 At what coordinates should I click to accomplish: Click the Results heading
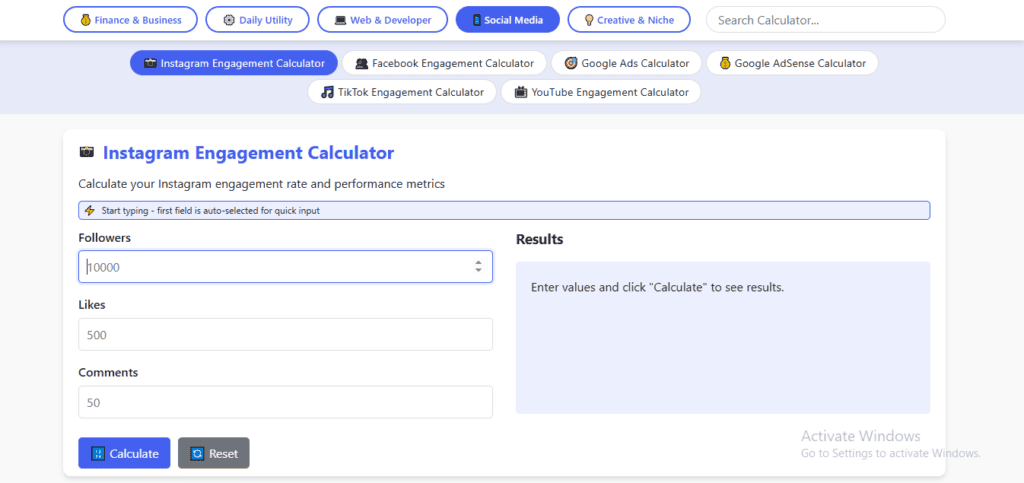(539, 239)
